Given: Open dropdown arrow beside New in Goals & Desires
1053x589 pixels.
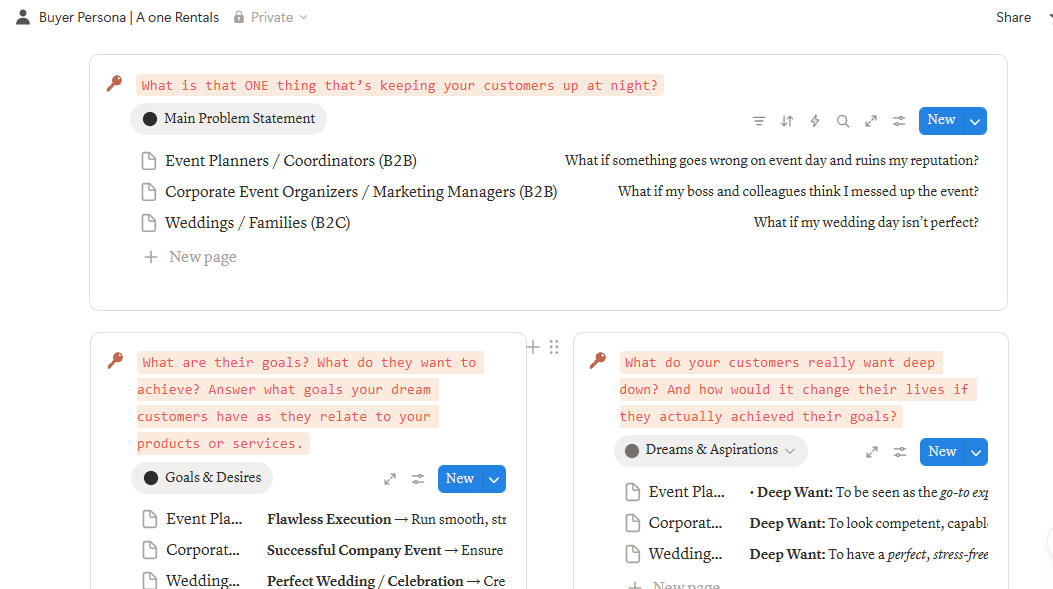Looking at the screenshot, I should point(494,479).
